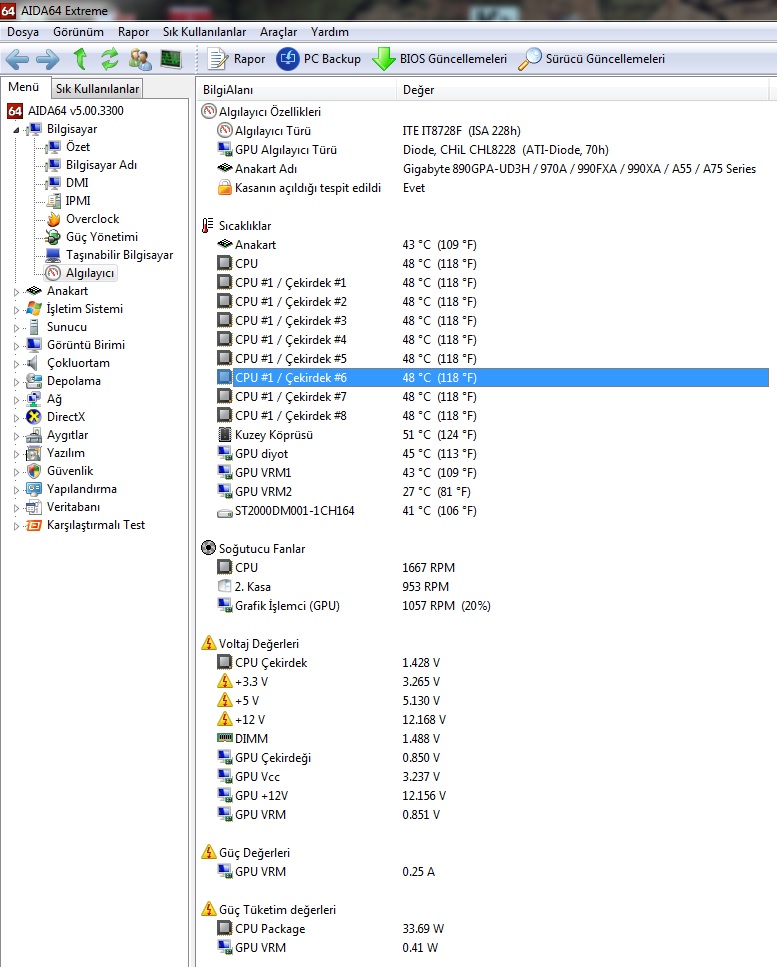Open the Araçlar menu
777x967 pixels.
coord(278,32)
